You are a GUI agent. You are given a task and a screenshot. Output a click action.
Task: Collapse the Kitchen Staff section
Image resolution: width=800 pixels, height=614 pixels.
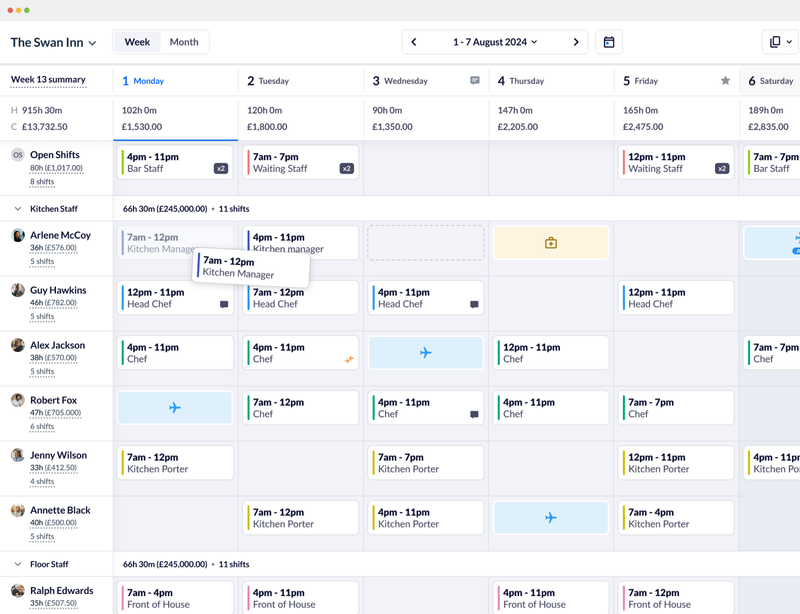click(x=18, y=208)
